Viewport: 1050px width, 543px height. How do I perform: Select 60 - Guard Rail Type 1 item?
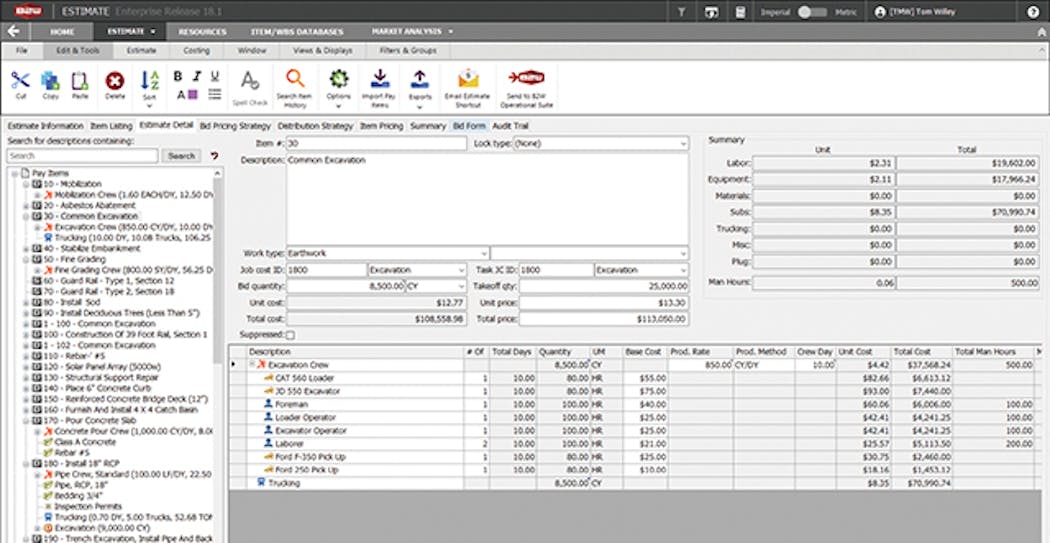pos(108,281)
